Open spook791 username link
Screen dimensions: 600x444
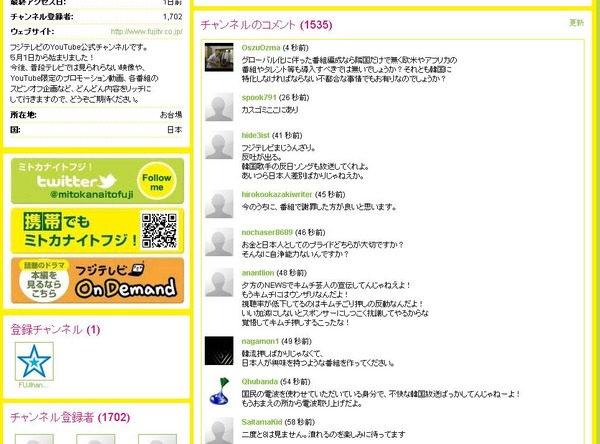tap(259, 97)
